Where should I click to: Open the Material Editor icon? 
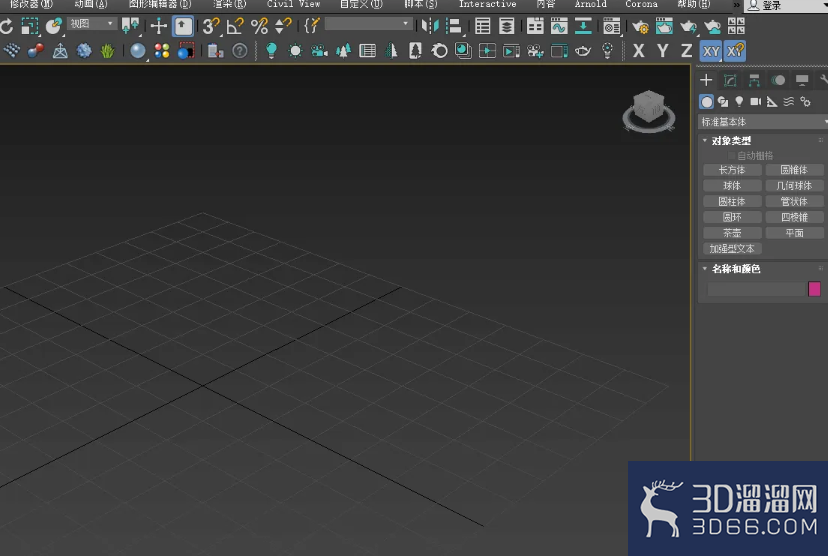pyautogui.click(x=611, y=26)
